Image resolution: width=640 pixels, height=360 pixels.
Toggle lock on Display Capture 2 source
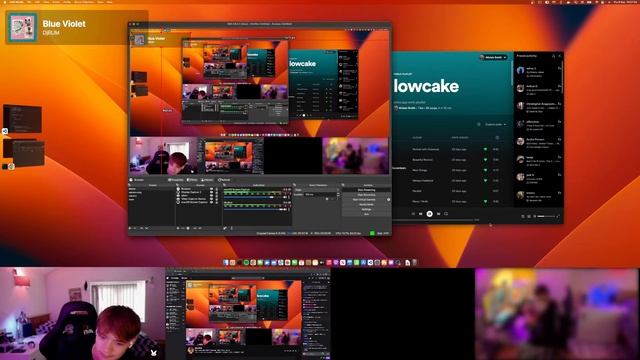(217, 192)
